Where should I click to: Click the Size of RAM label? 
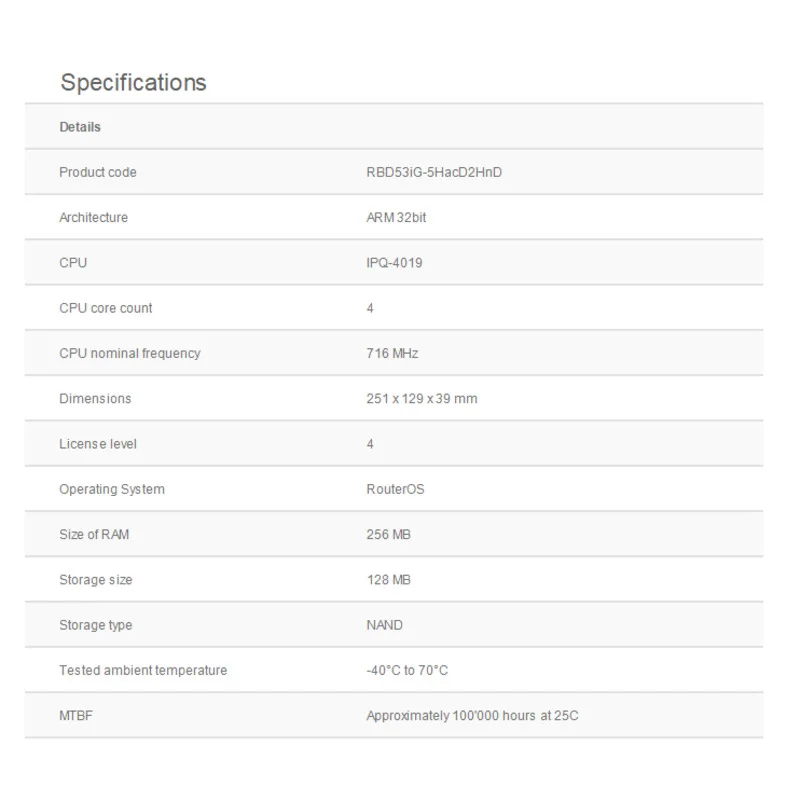[x=94, y=534]
